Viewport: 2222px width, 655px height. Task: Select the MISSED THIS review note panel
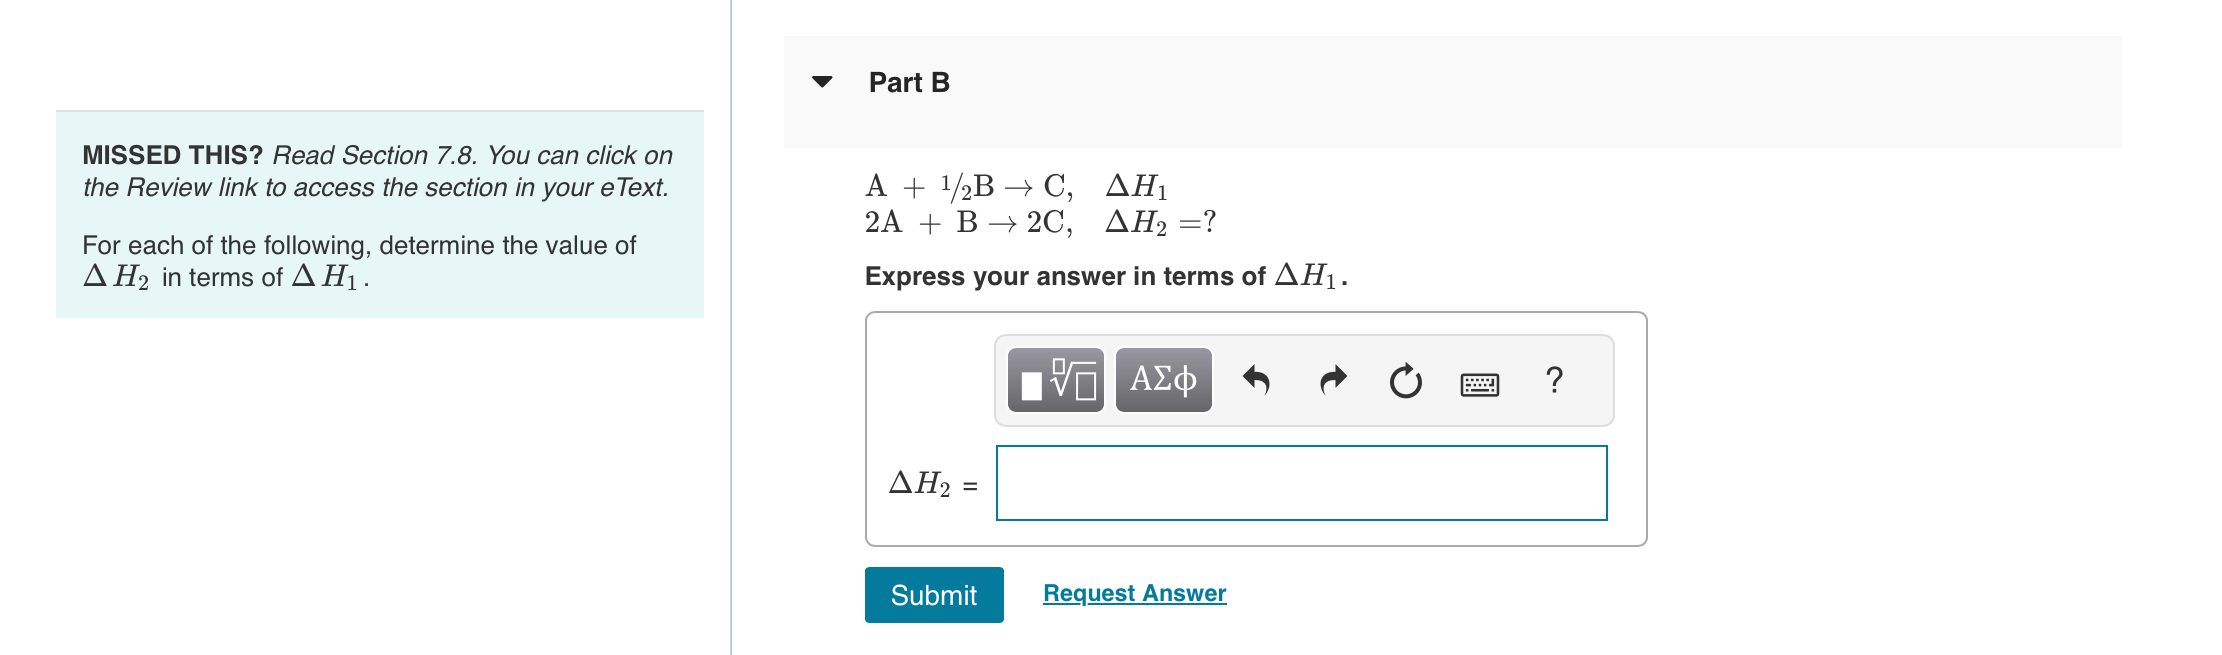[380, 212]
